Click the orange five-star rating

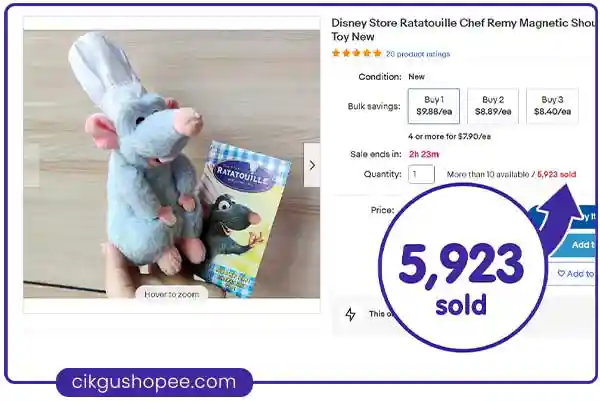(x=357, y=53)
